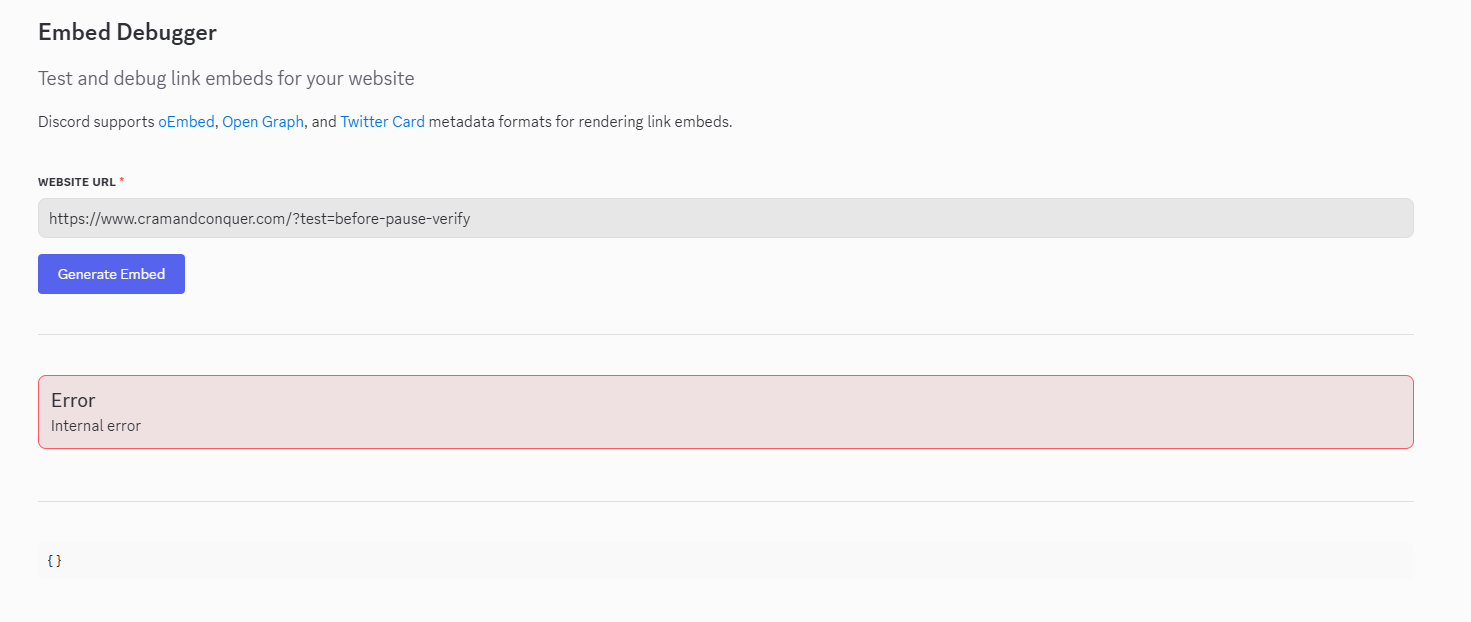Click the divider line above the error box
Screen dimensions: 1471x622
tap(725, 334)
